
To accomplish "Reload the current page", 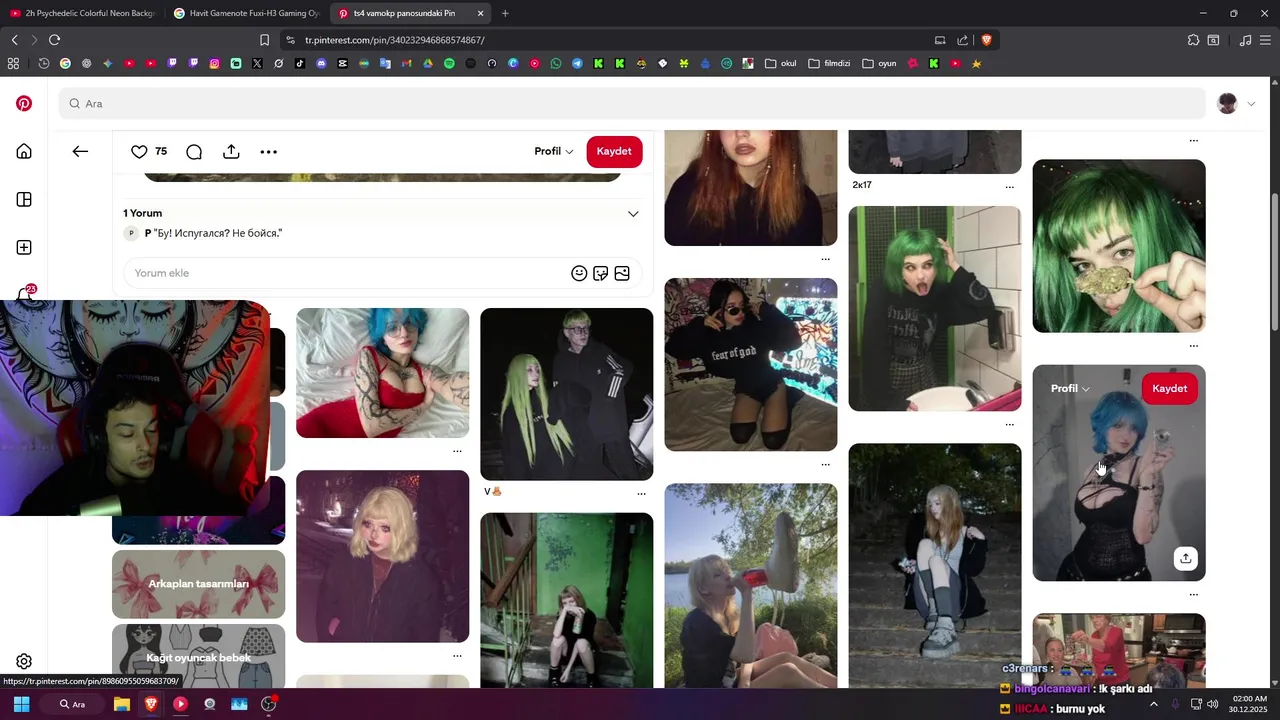I will 54,40.
